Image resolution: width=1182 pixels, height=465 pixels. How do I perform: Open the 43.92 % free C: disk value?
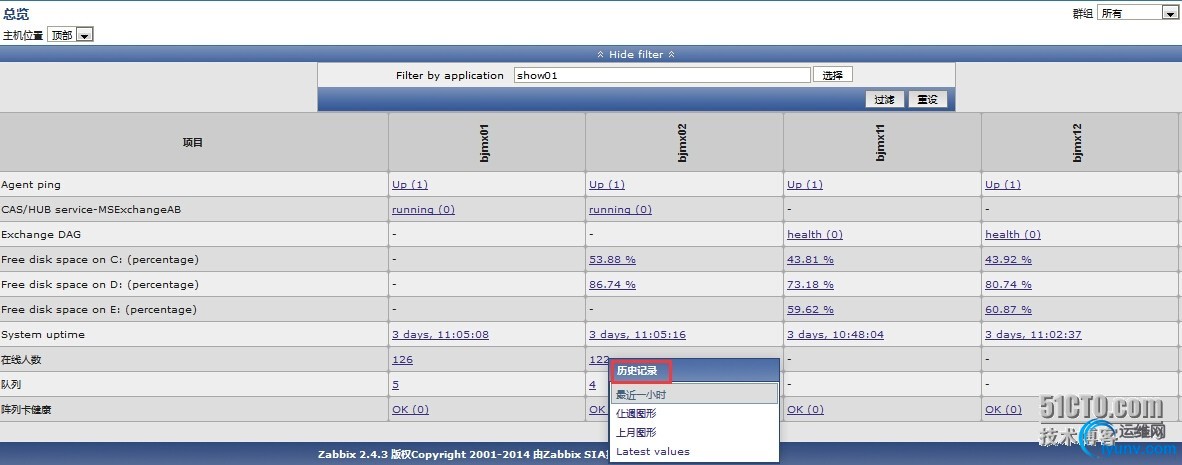point(1008,259)
